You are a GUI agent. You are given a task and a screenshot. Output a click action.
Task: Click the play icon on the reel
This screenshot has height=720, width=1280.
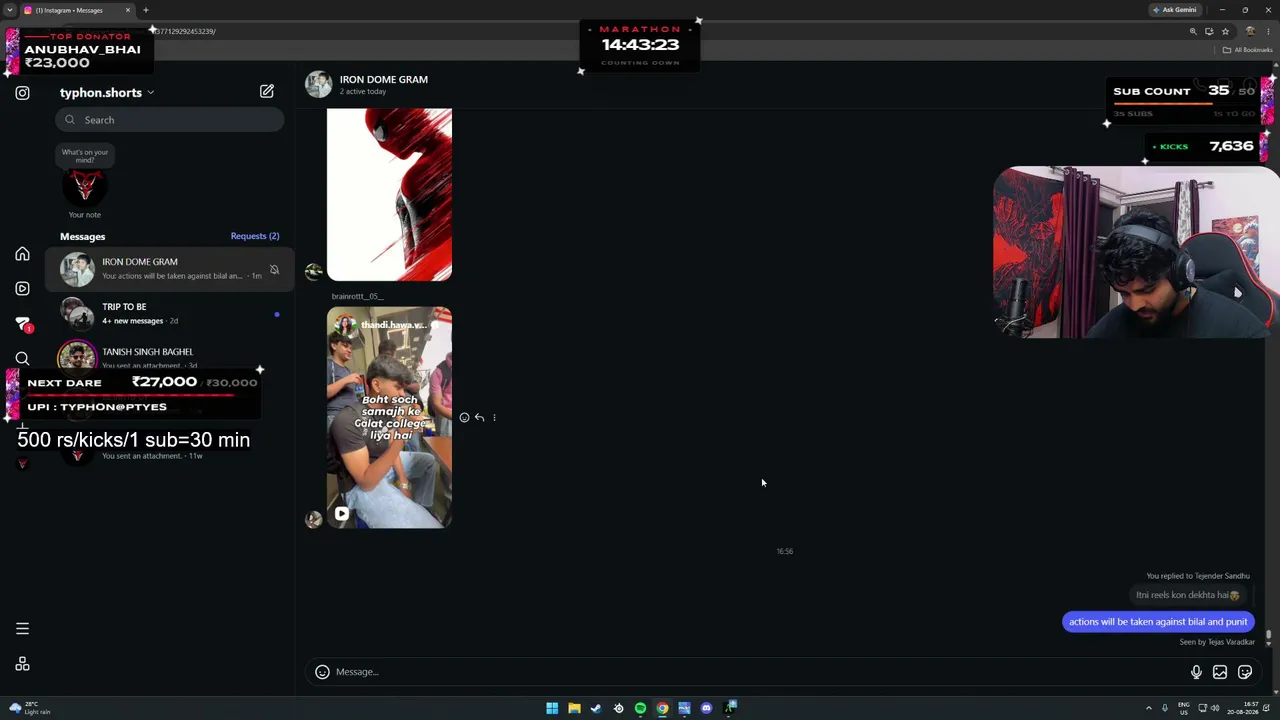pyautogui.click(x=342, y=514)
